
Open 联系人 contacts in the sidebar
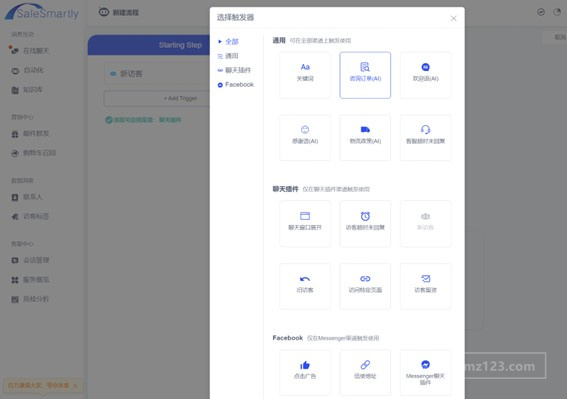pos(27,197)
